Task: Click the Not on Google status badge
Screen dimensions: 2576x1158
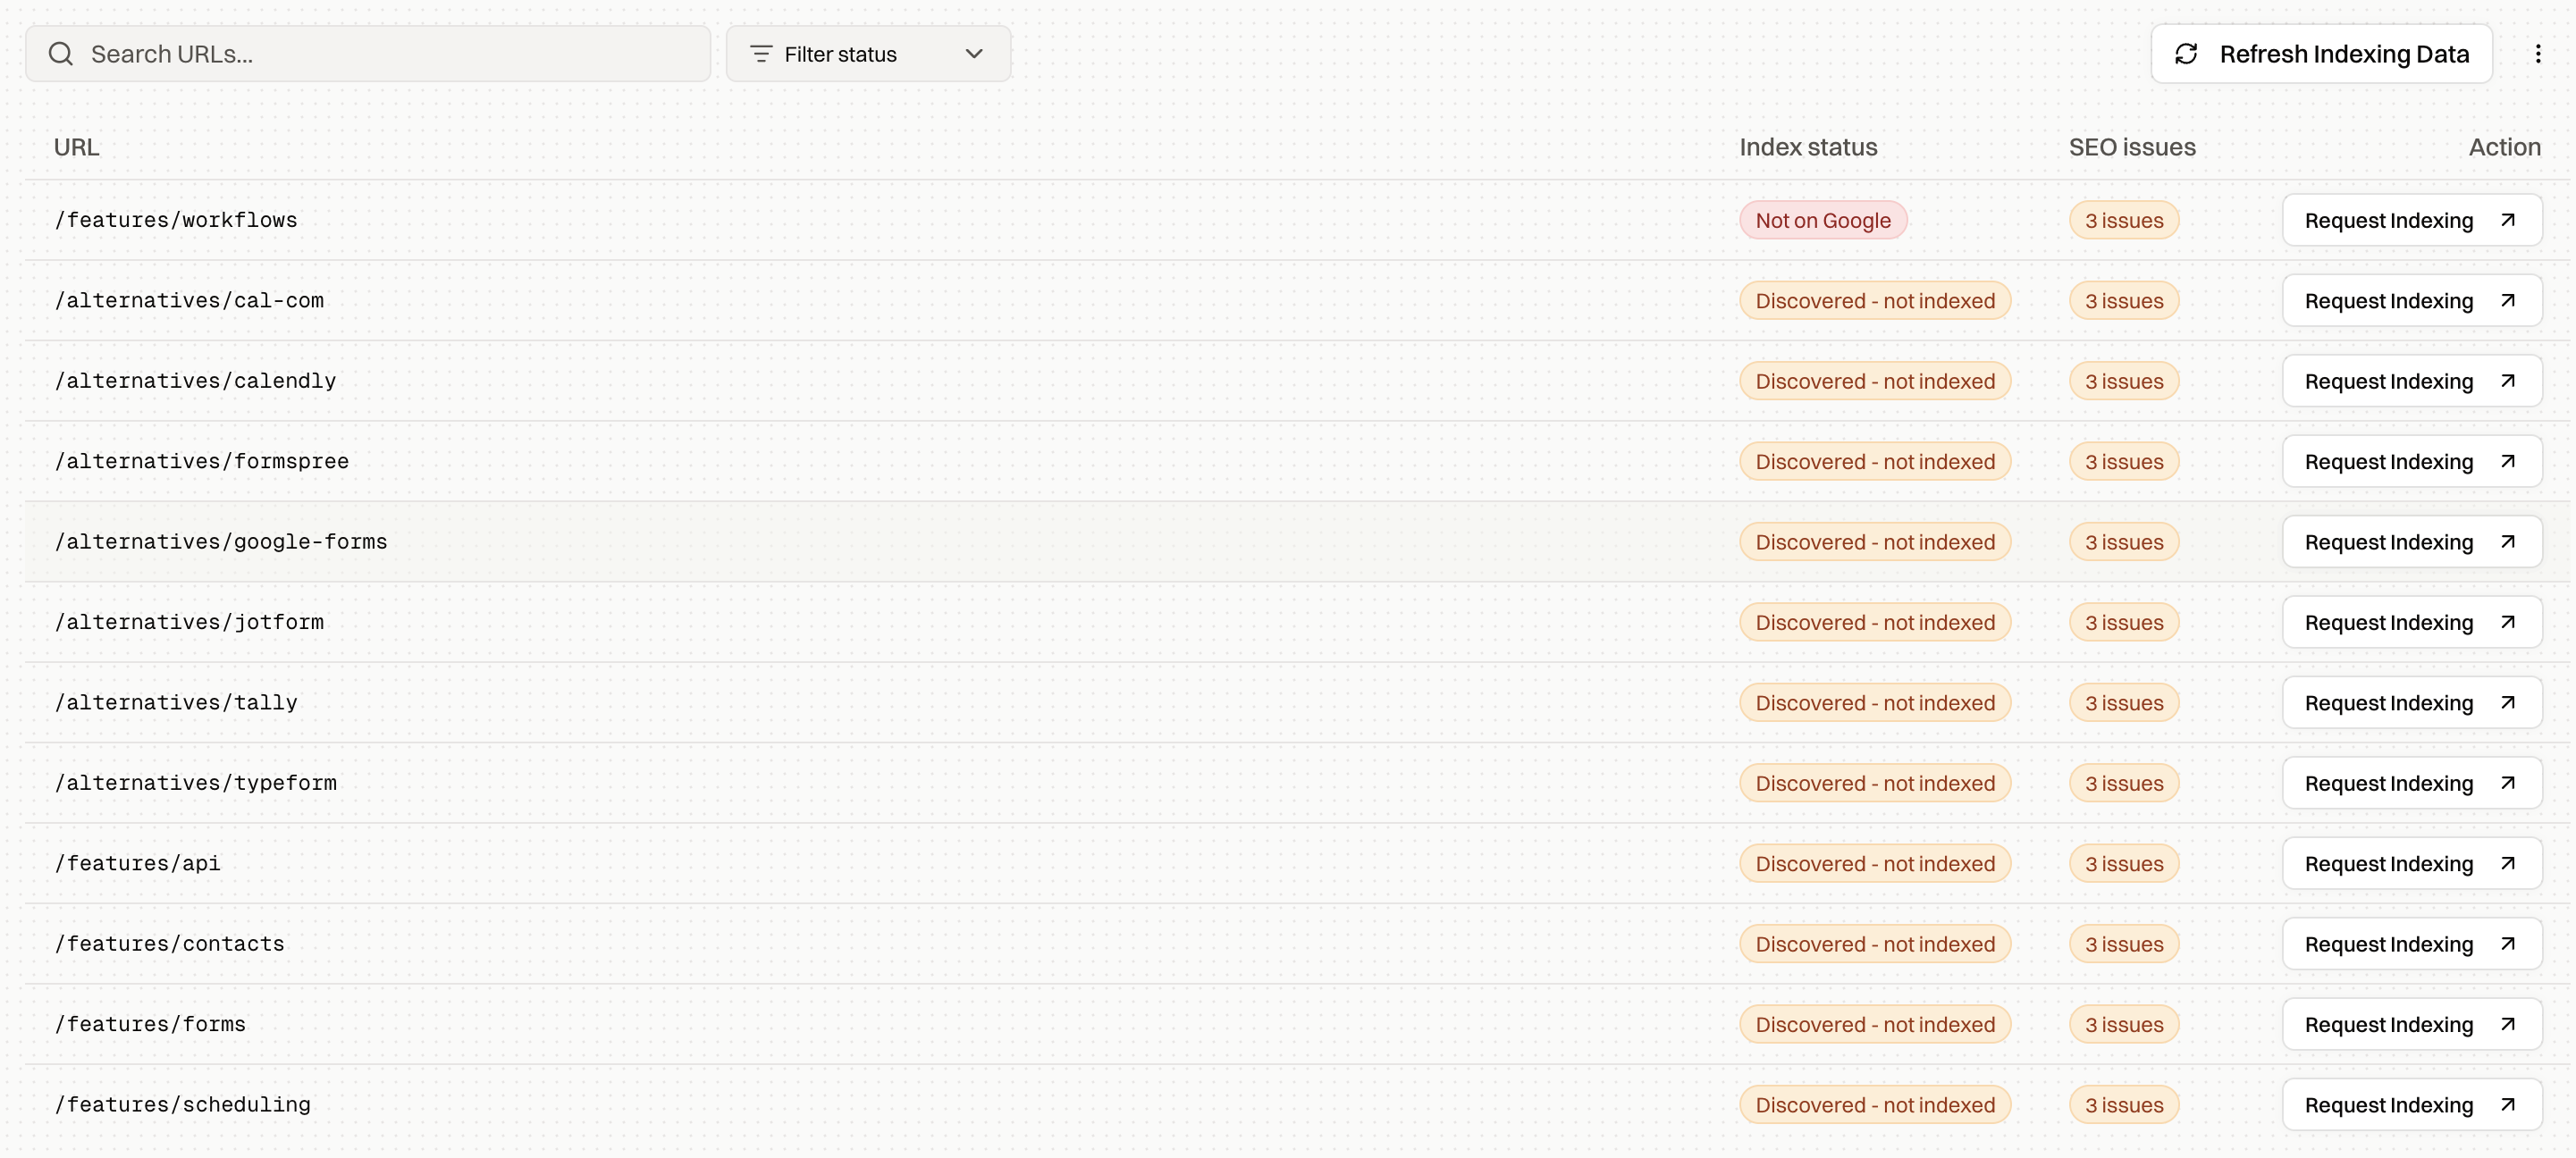Action: click(x=1823, y=220)
